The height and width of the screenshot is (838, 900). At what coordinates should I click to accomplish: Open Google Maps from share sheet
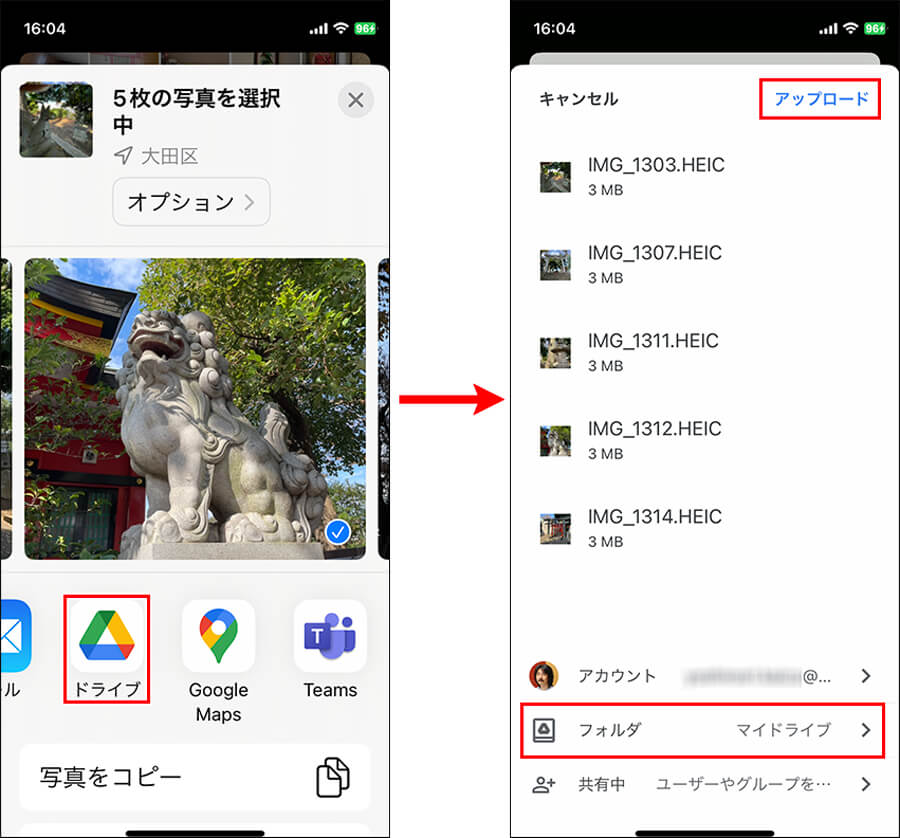pyautogui.click(x=218, y=636)
